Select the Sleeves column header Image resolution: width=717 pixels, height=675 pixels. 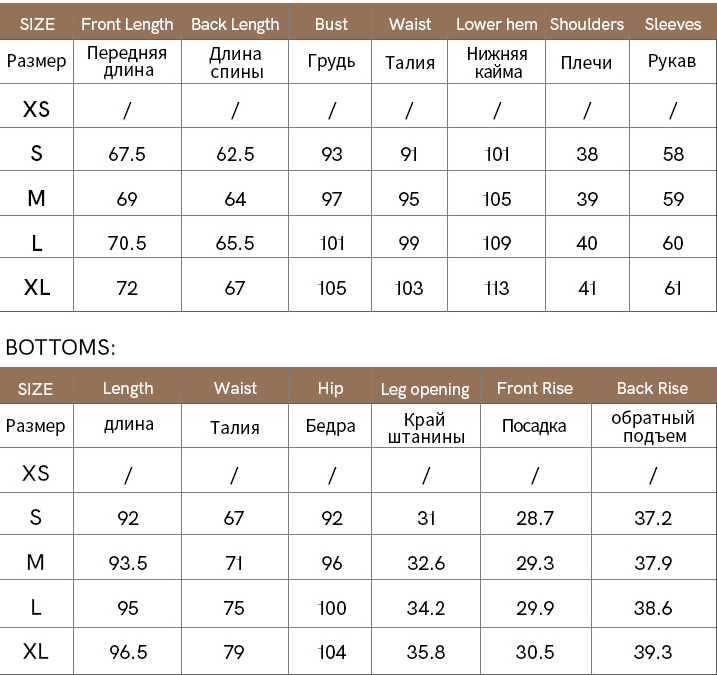(x=673, y=24)
